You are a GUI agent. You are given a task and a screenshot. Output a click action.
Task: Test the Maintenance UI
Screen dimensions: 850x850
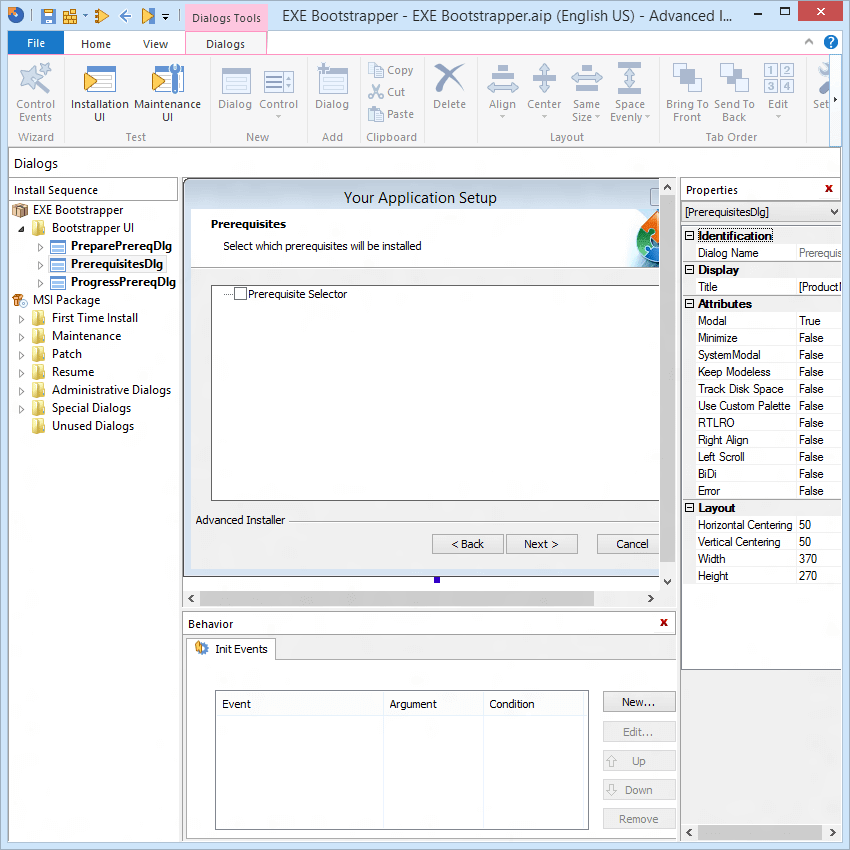tap(167, 93)
